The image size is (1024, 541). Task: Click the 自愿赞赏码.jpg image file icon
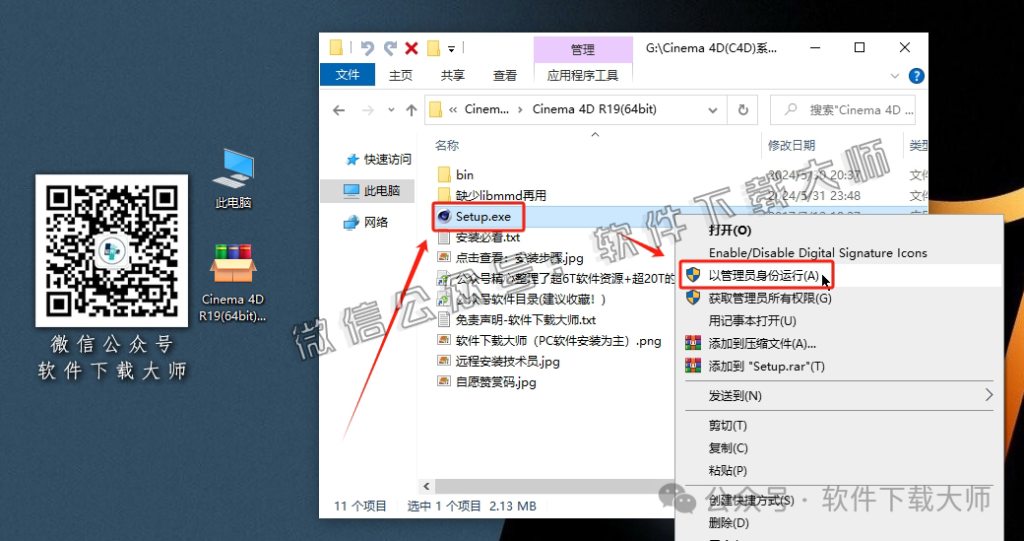[445, 382]
